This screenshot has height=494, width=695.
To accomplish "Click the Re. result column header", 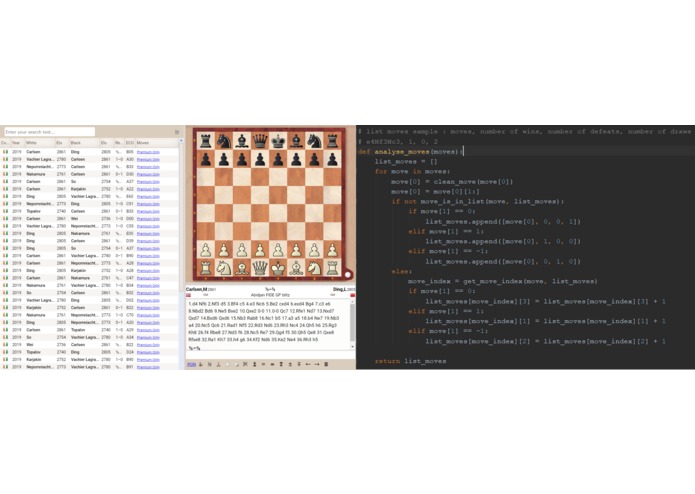I will tap(118, 143).
